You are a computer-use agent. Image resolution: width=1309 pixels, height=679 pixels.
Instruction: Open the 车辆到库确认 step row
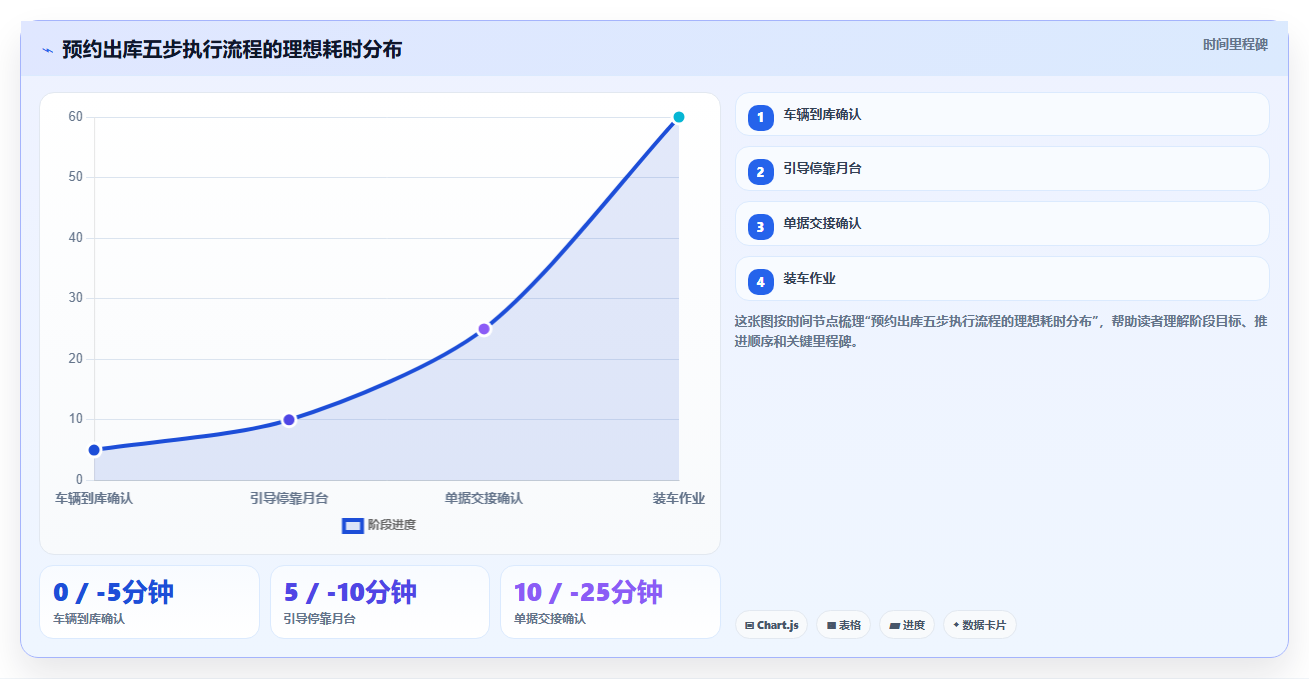coord(1002,114)
